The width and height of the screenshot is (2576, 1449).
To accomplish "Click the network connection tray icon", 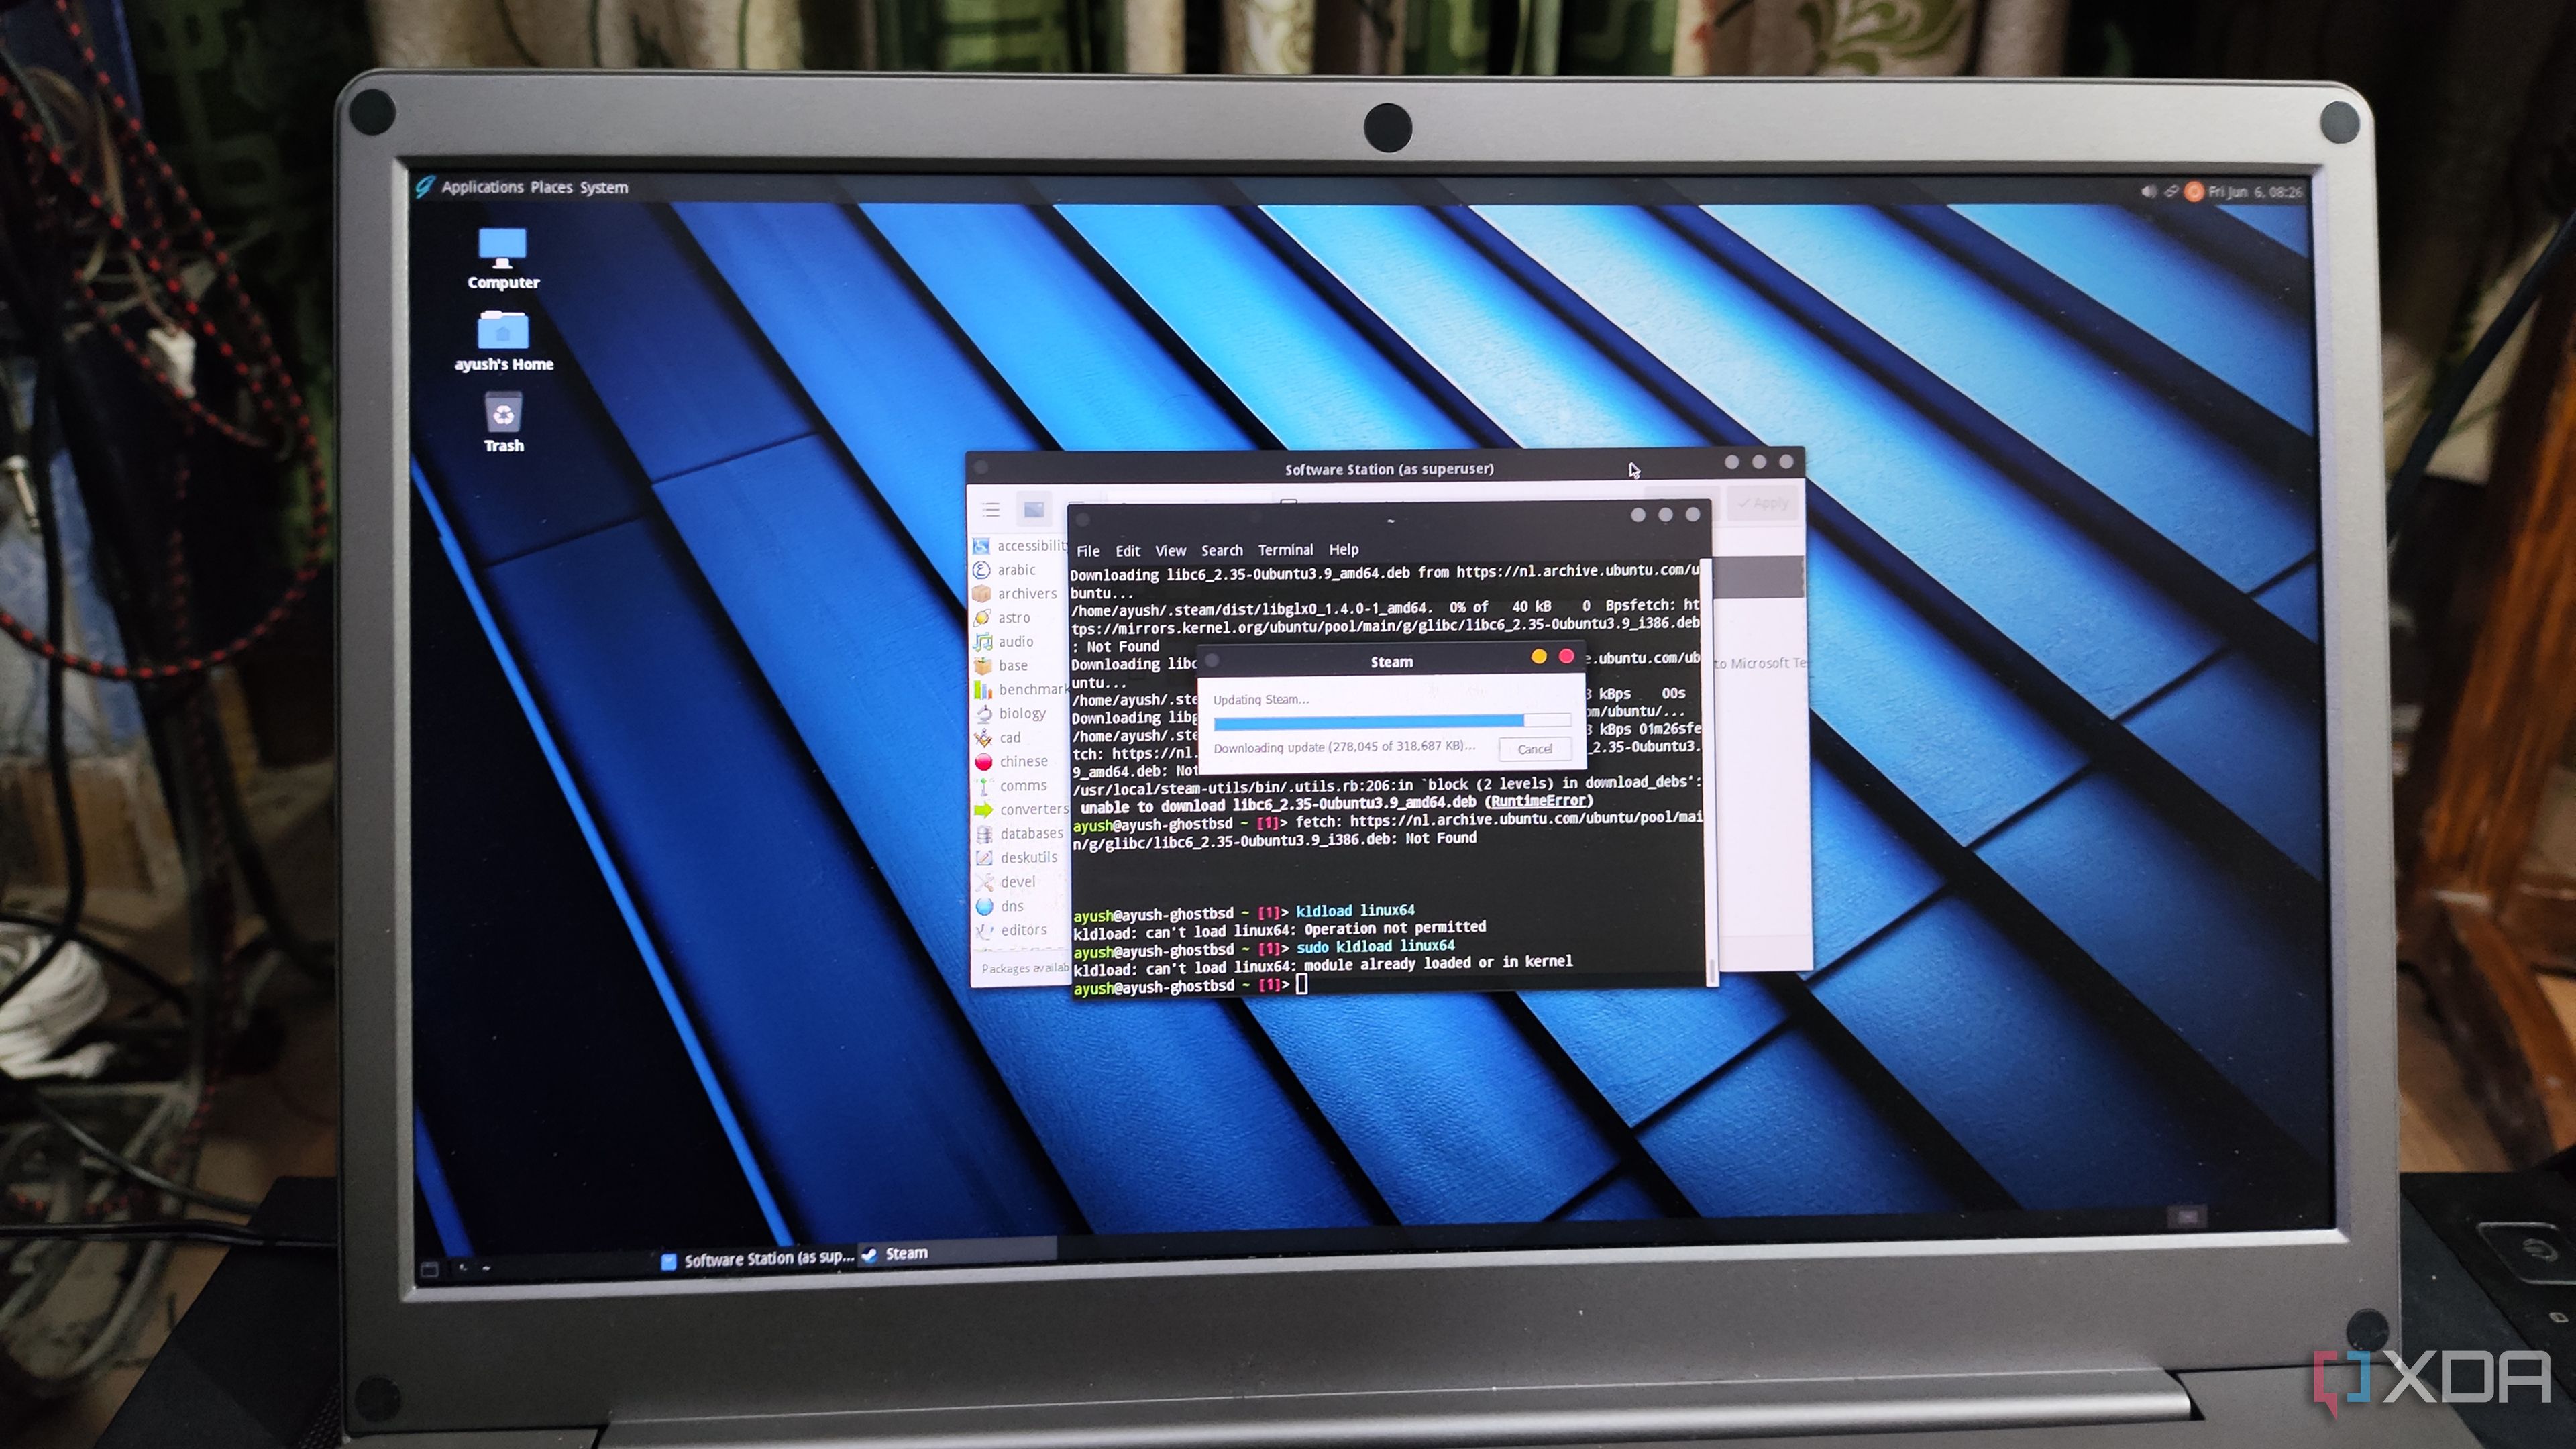I will [2171, 191].
